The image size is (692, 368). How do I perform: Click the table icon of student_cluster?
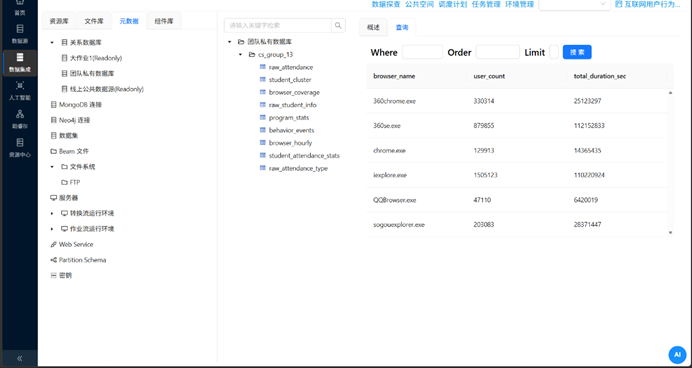pyautogui.click(x=263, y=79)
